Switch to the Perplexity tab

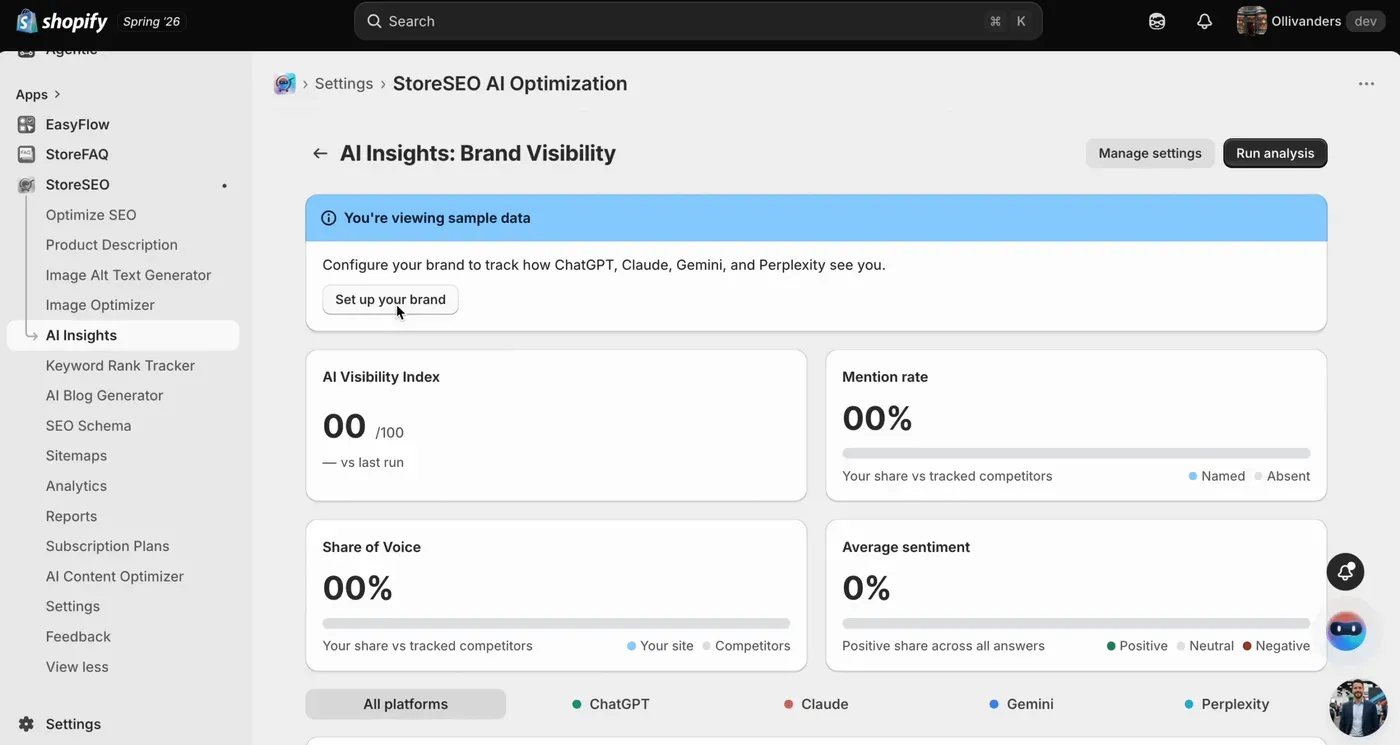1226,704
